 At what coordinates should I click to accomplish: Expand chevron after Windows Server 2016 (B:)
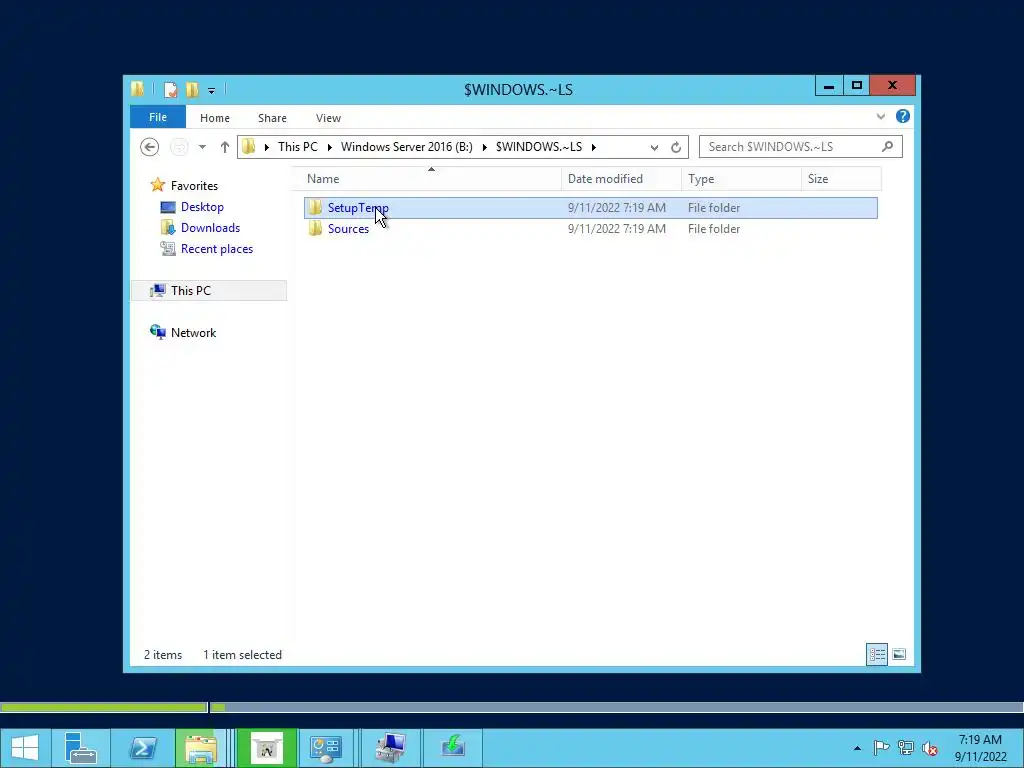485,147
